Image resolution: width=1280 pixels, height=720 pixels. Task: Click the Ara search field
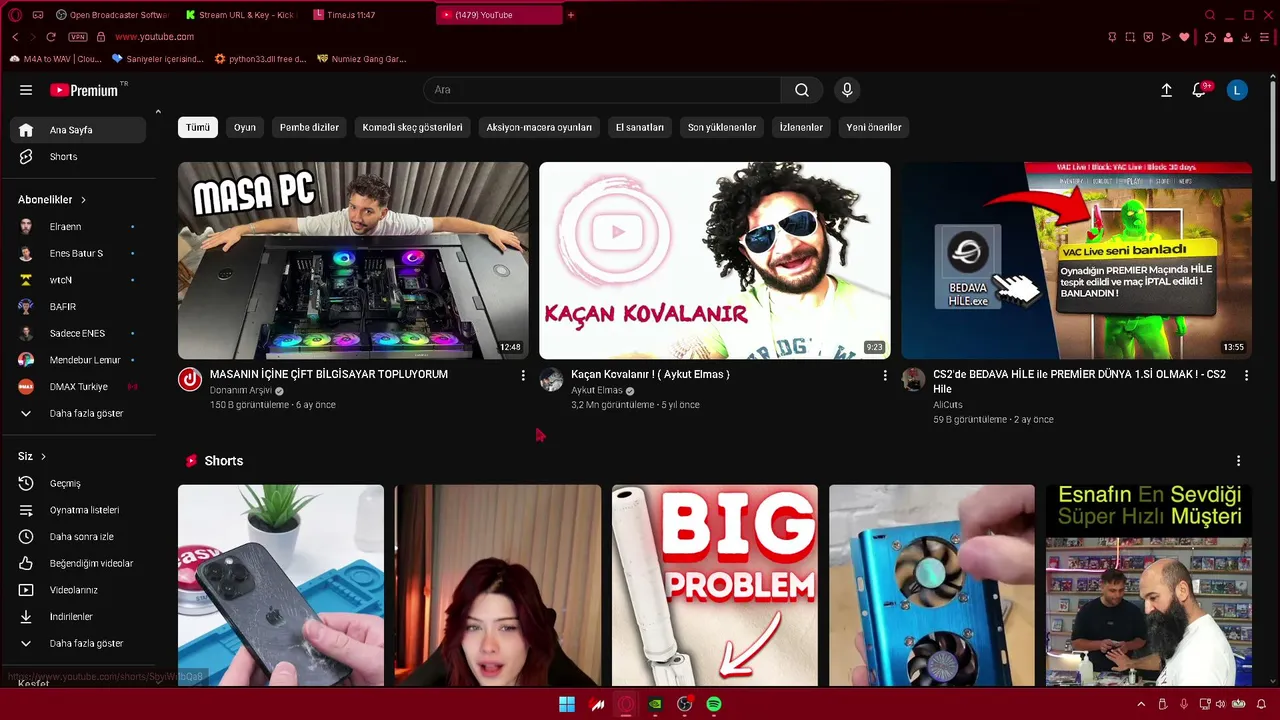point(602,90)
